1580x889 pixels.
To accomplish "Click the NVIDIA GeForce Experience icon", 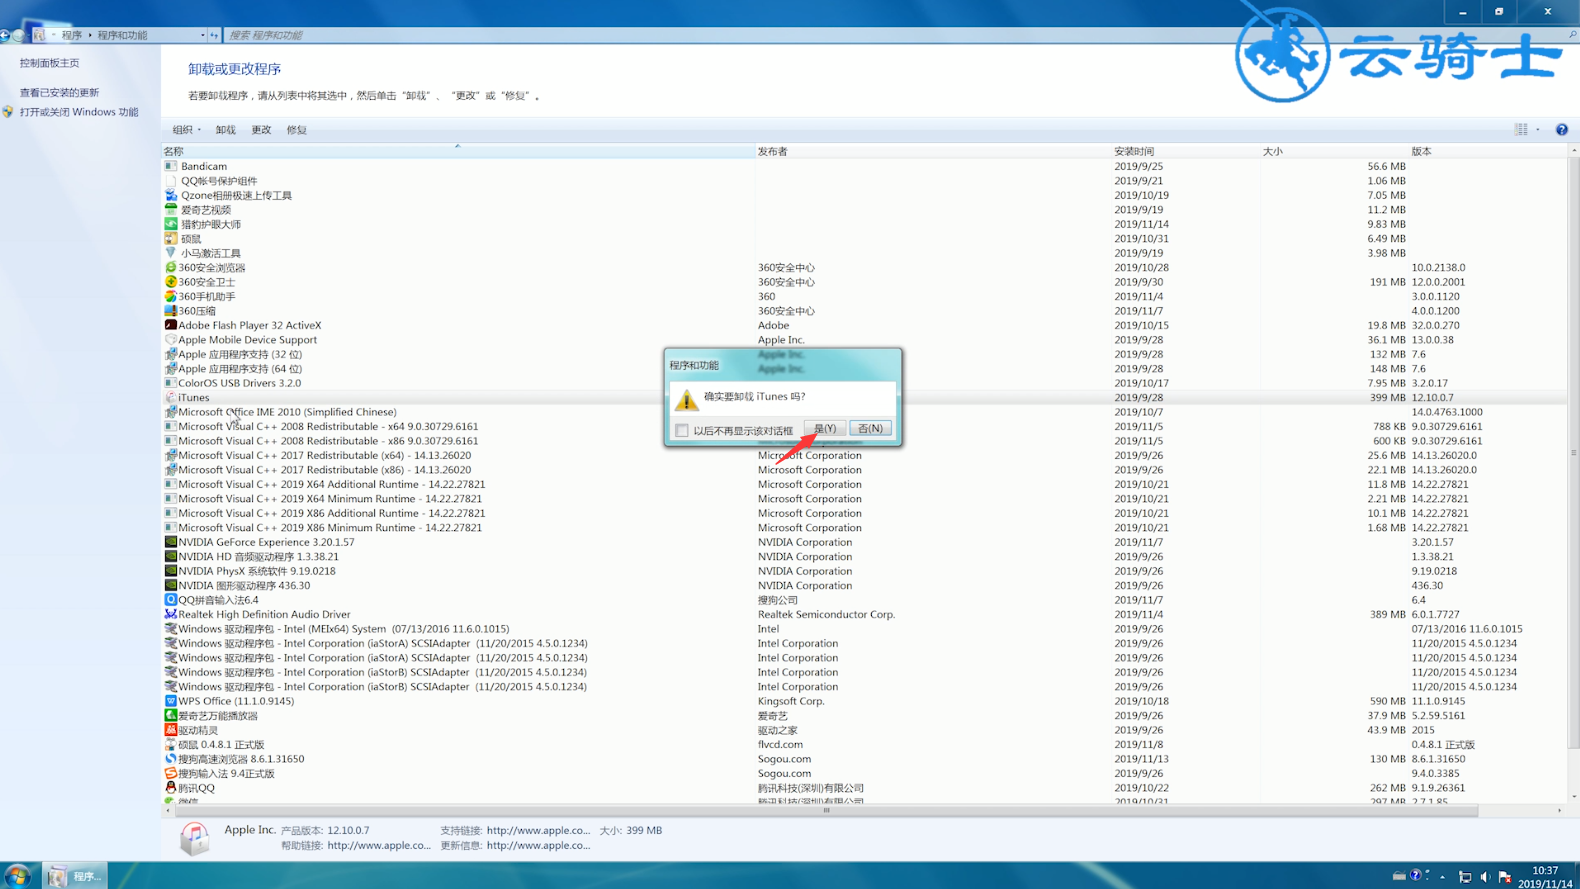I will (171, 542).
